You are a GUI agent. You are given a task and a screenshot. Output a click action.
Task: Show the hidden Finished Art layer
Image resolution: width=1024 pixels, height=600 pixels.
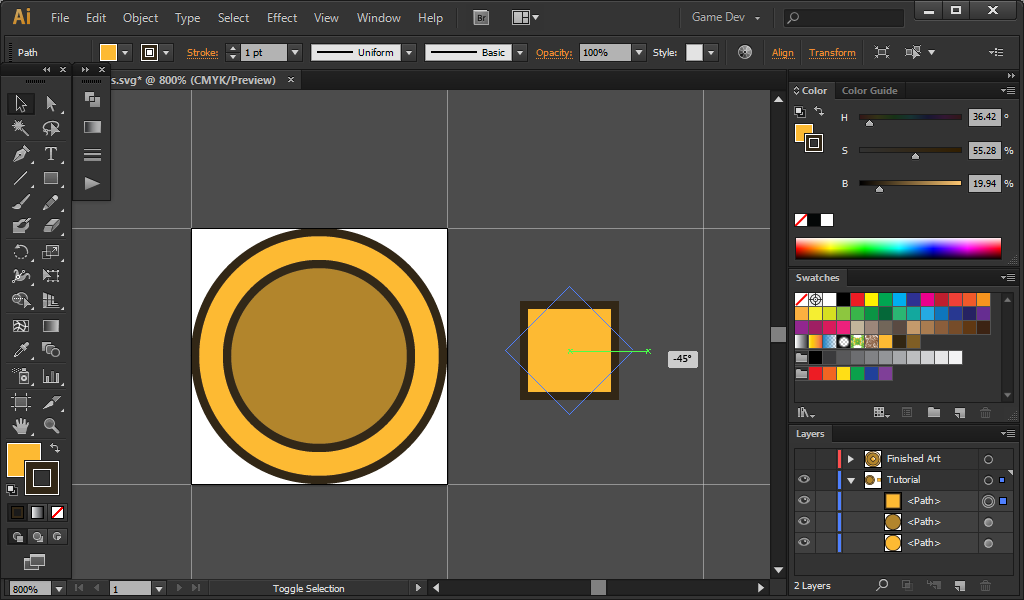(804, 459)
